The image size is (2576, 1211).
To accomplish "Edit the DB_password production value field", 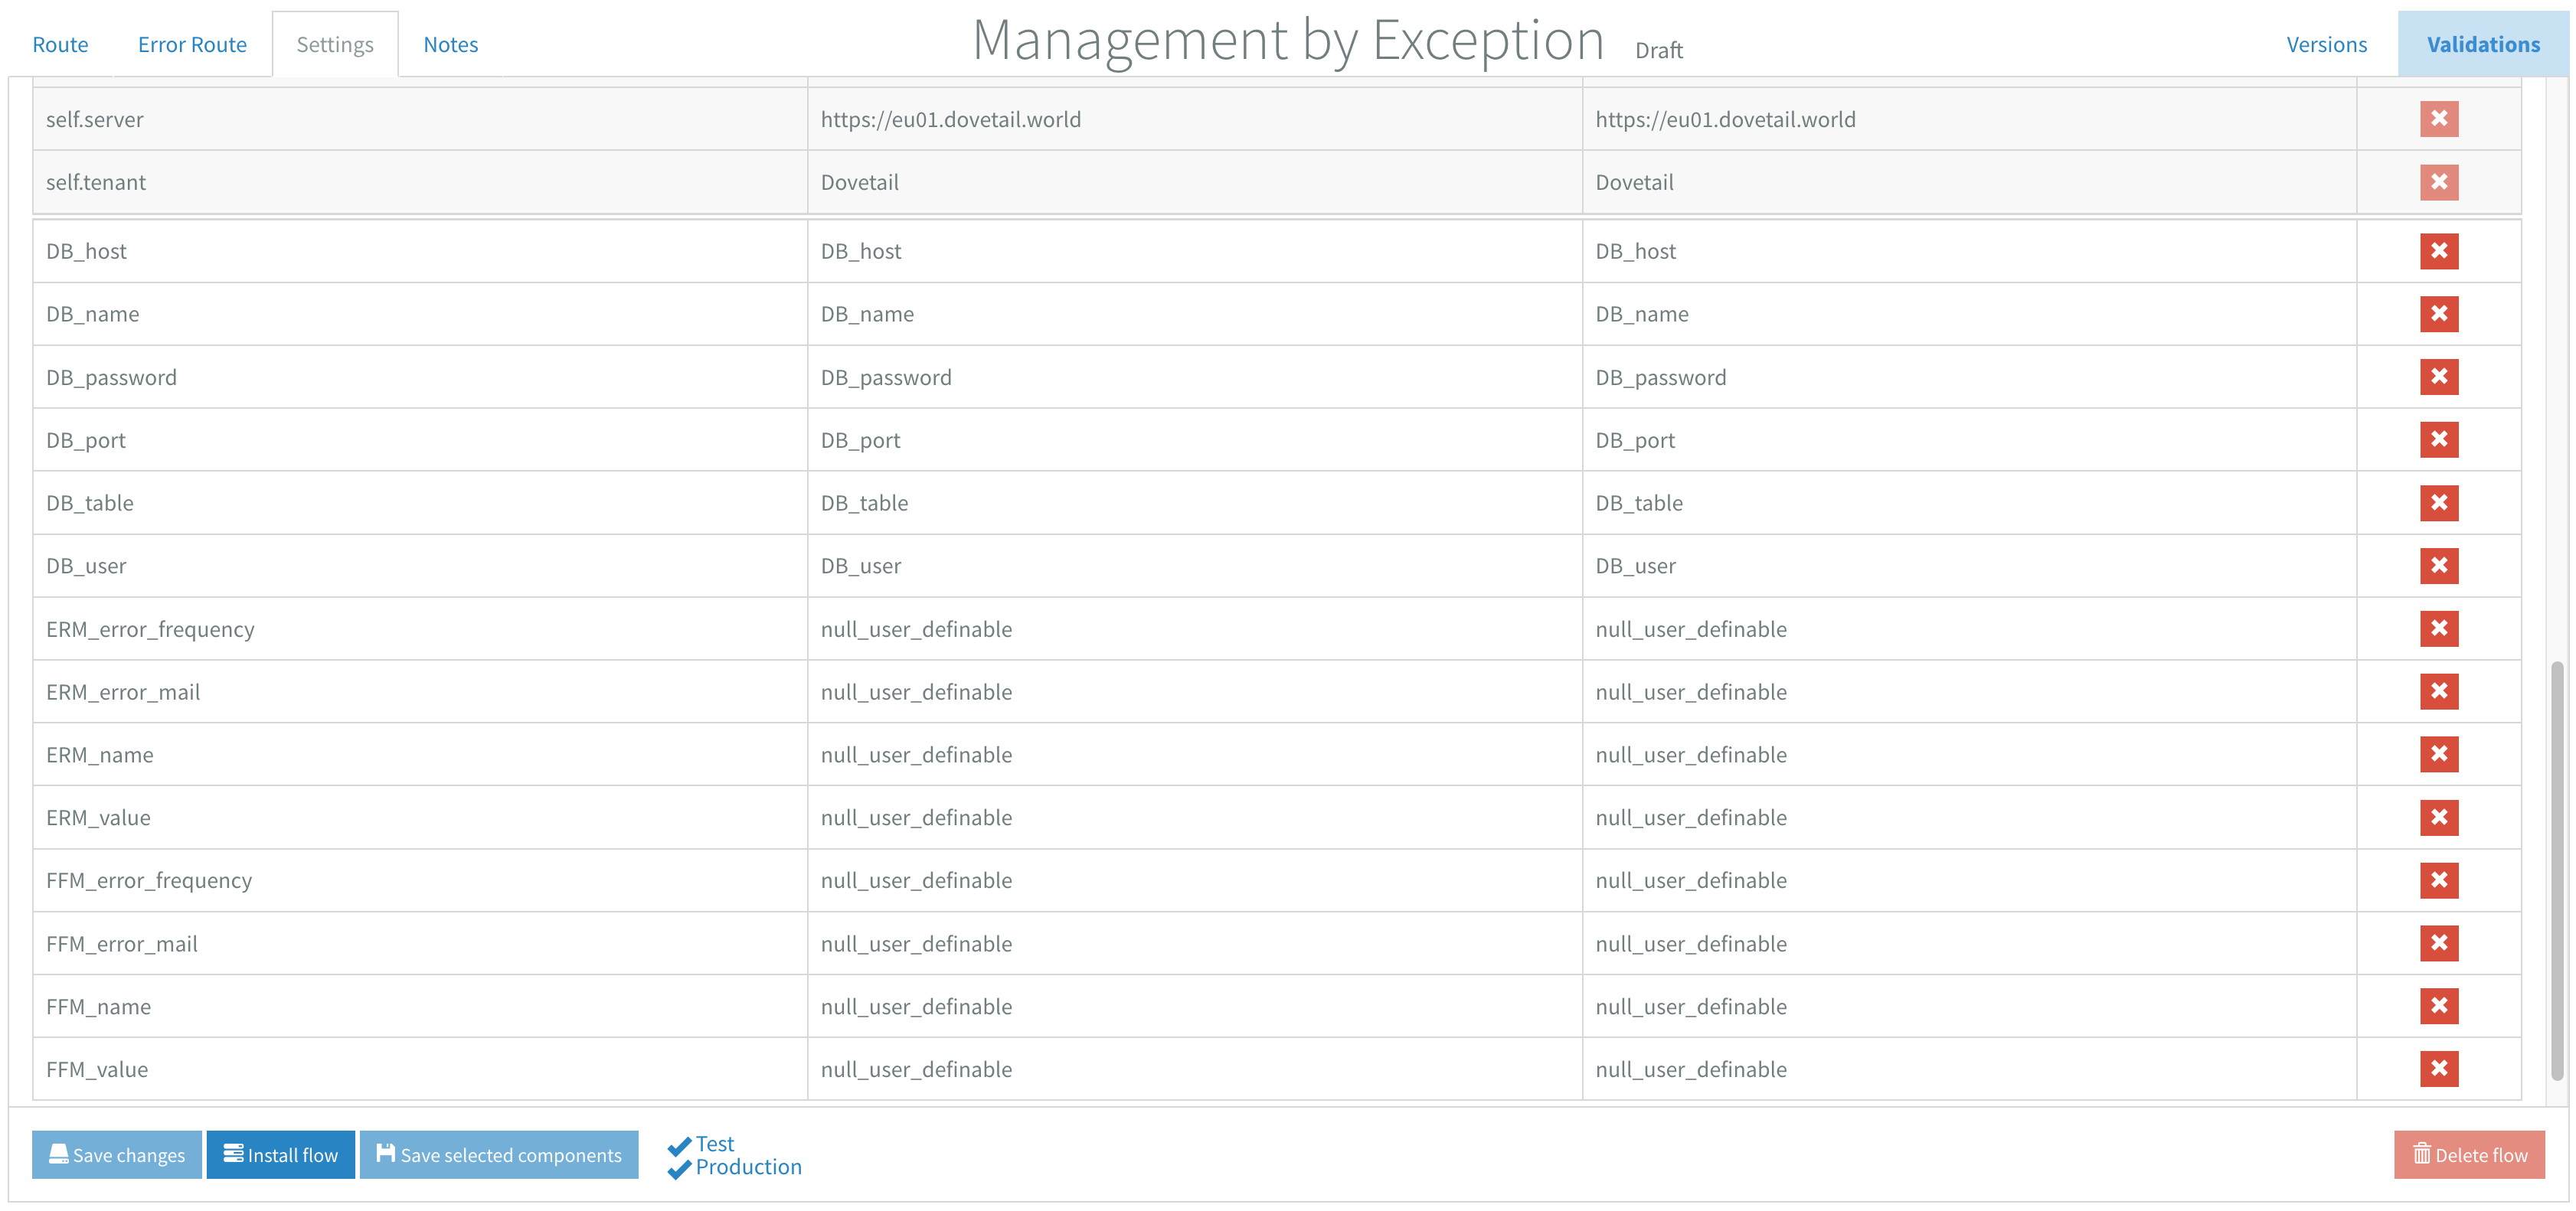I will (1969, 377).
